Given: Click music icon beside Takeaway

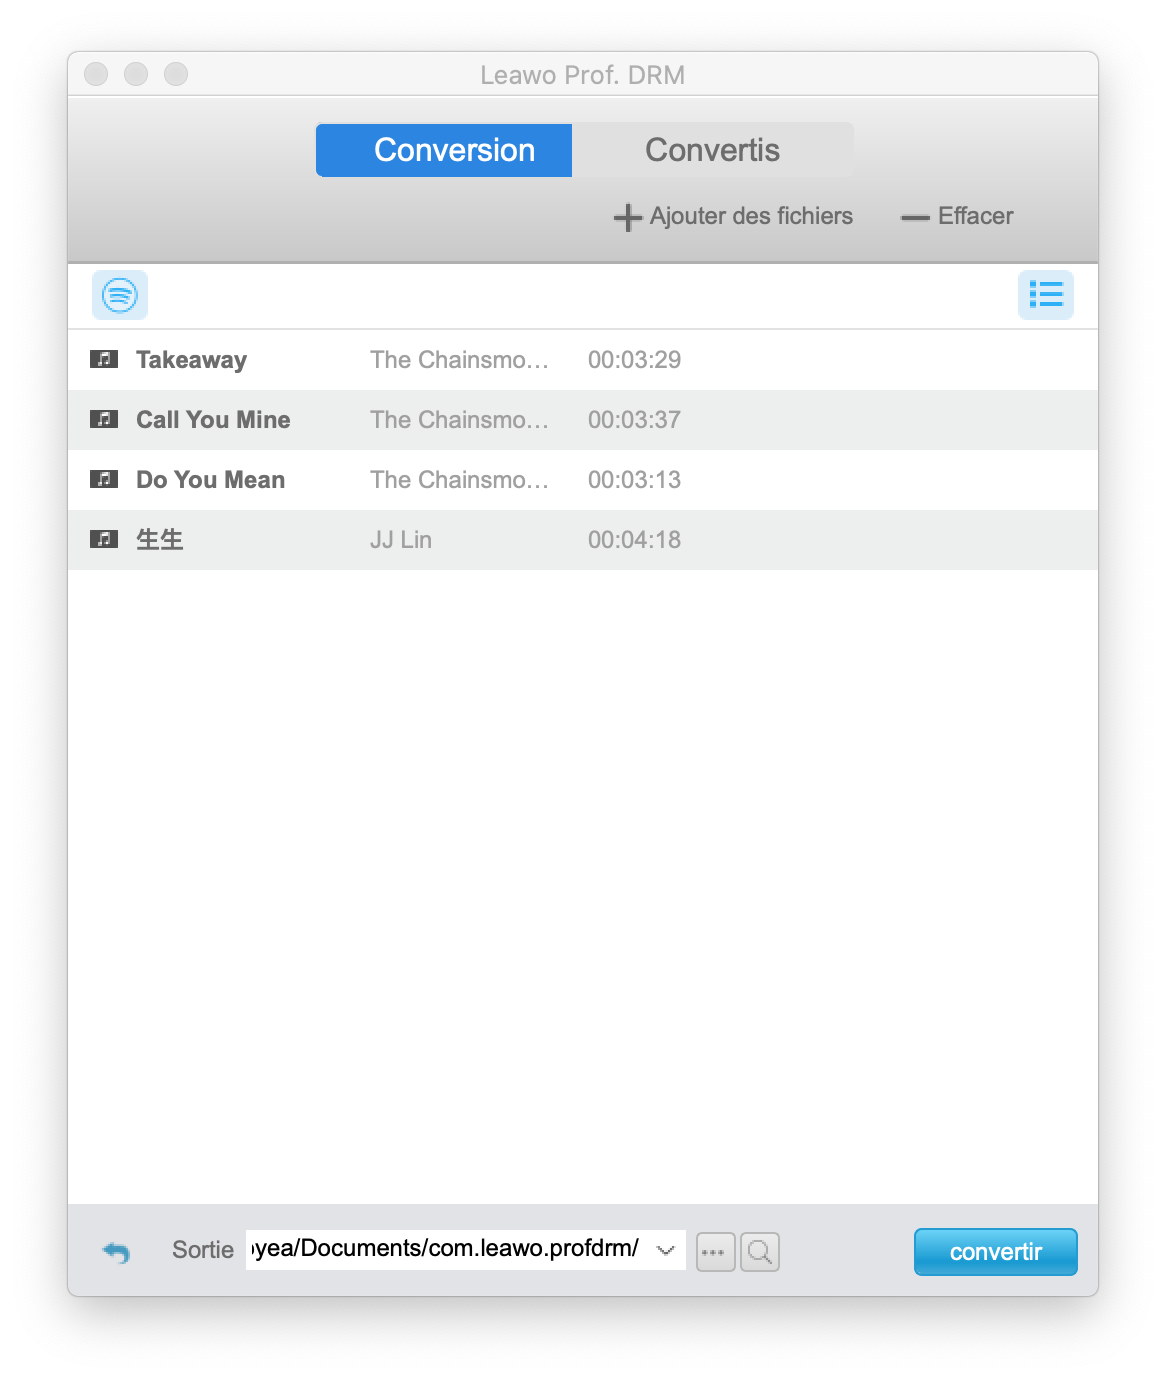Looking at the screenshot, I should [x=104, y=359].
